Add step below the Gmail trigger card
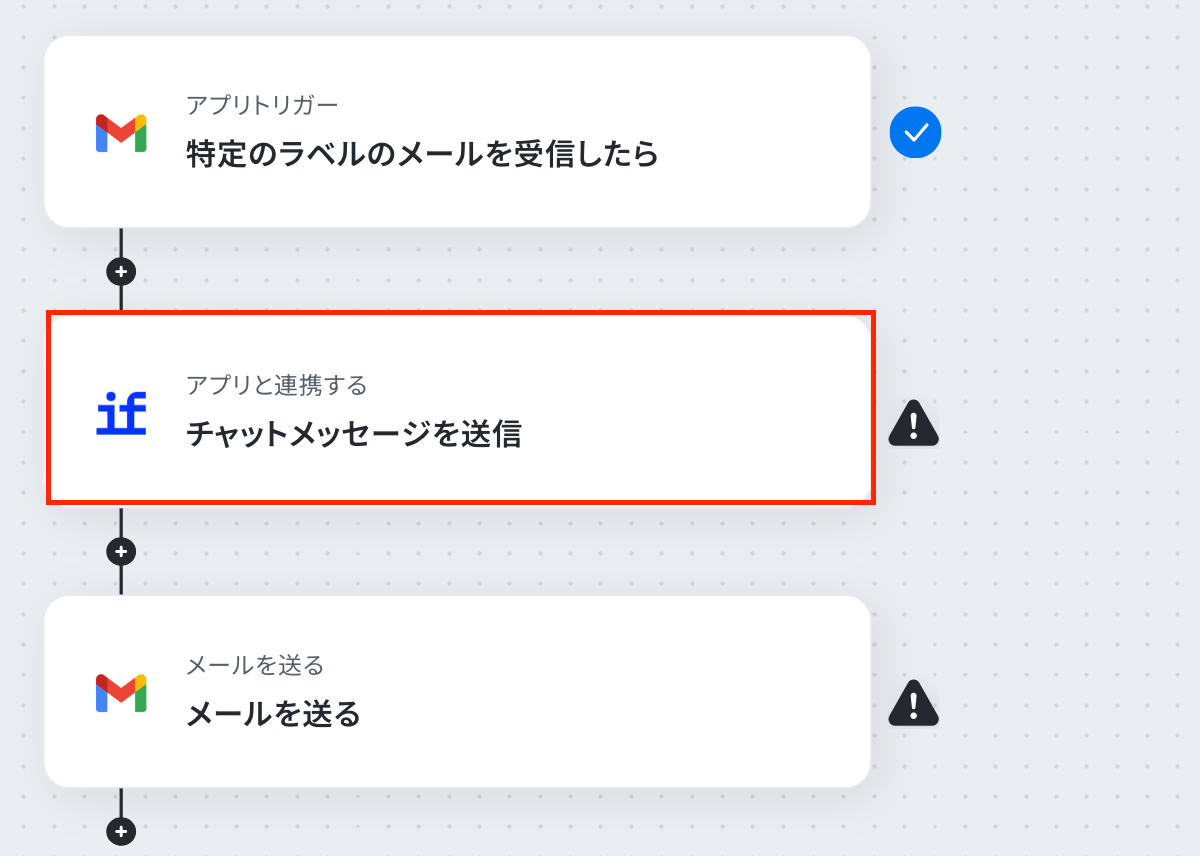The height and width of the screenshot is (856, 1200). (x=121, y=271)
